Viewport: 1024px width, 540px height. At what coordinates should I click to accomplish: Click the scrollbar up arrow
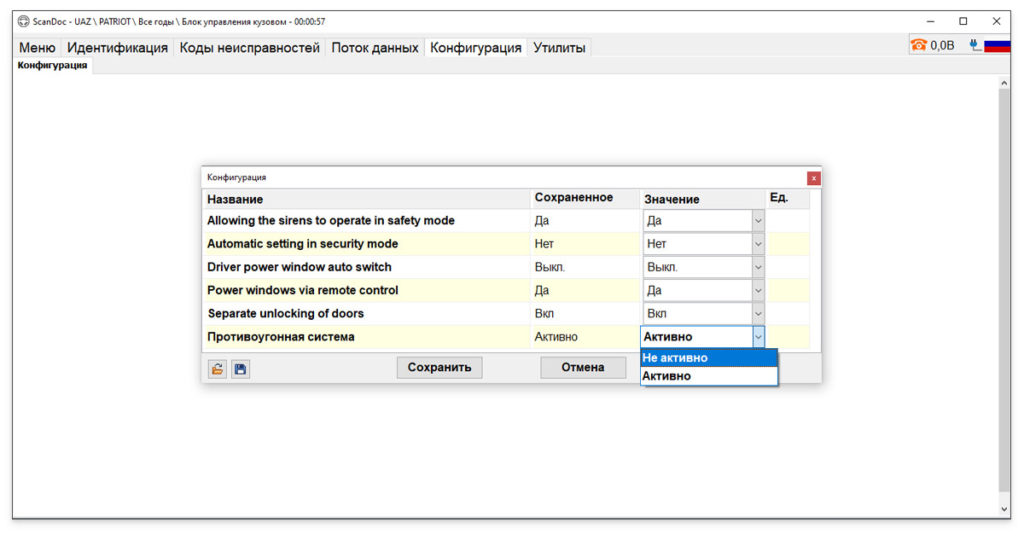(x=1004, y=83)
